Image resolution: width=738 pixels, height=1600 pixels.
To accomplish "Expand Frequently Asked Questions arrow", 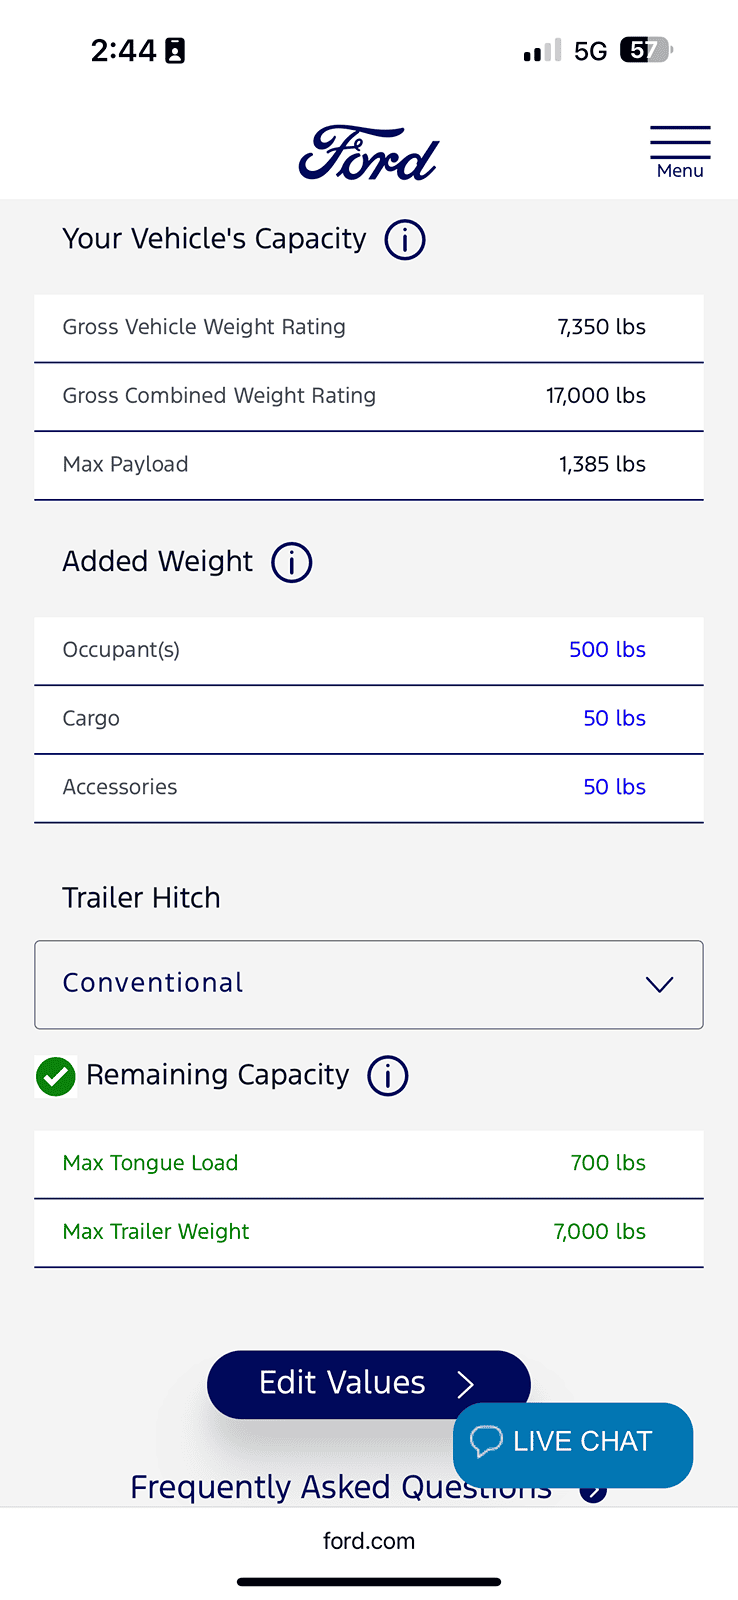I will pos(594,1493).
